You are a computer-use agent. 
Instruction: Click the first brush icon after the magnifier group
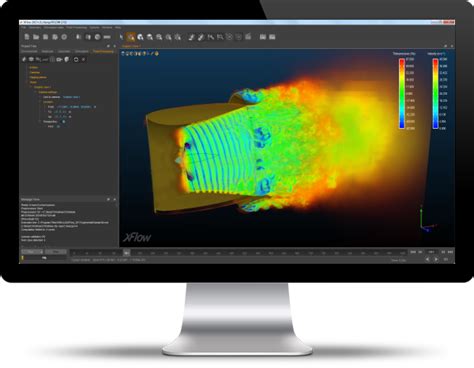(191, 37)
